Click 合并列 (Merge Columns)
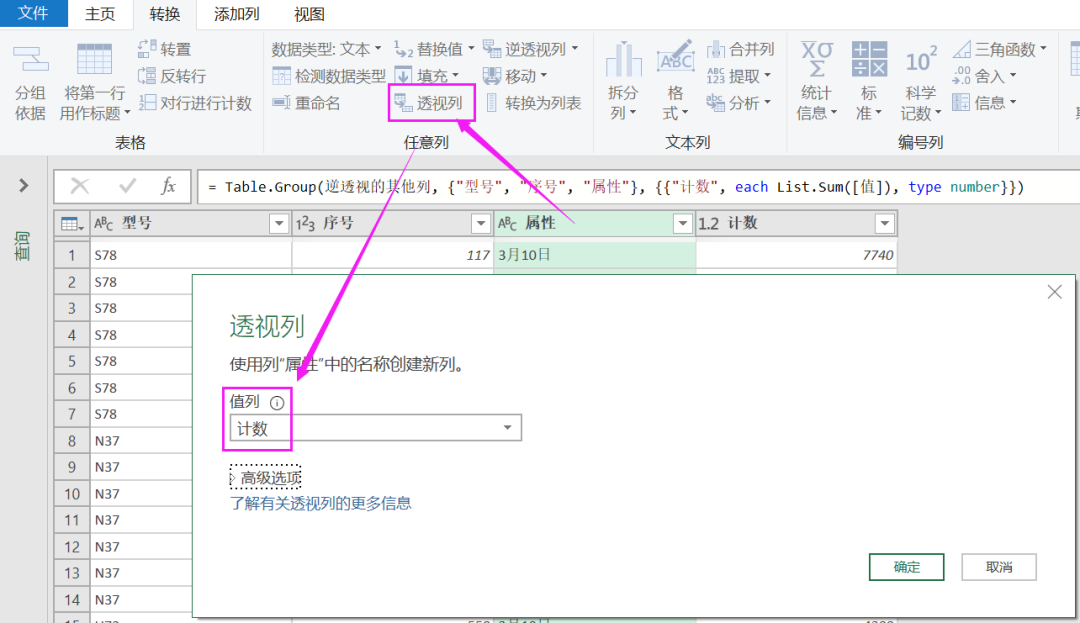1080x623 pixels. point(740,49)
